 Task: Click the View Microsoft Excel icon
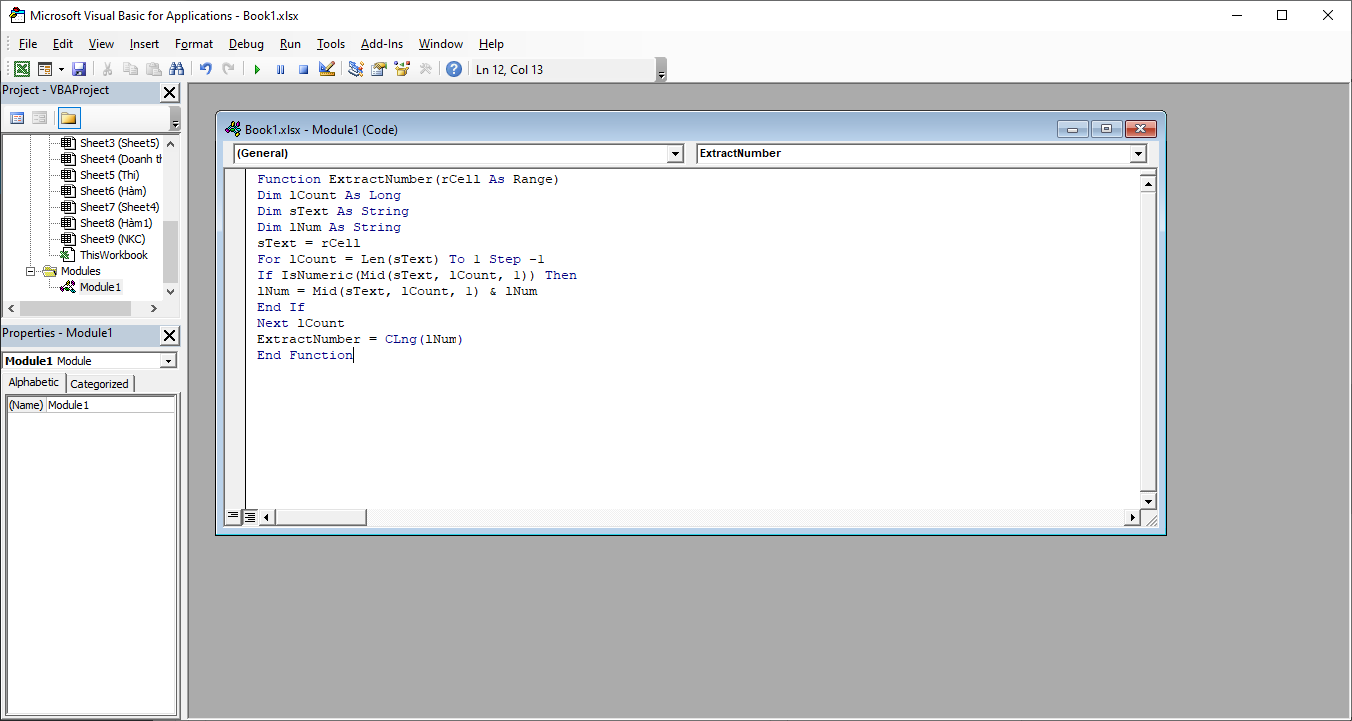[21, 69]
